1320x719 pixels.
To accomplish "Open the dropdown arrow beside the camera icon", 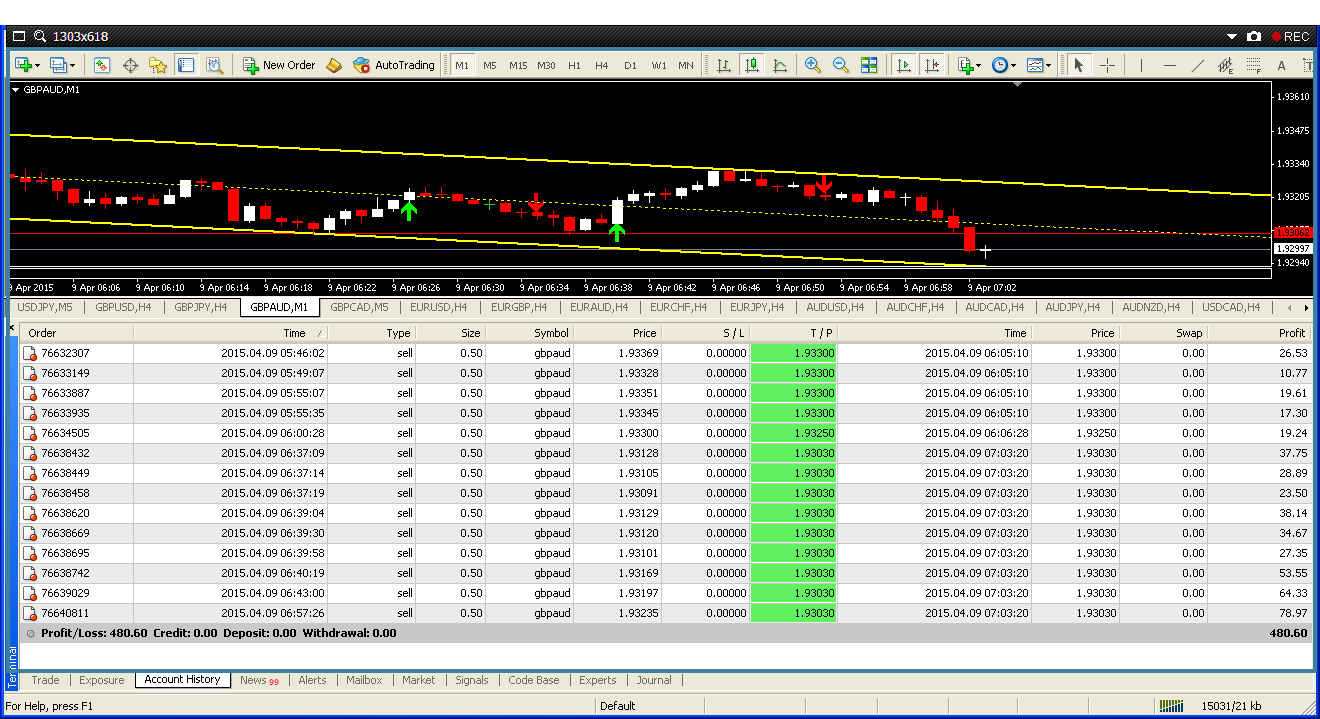I will pyautogui.click(x=1232, y=37).
